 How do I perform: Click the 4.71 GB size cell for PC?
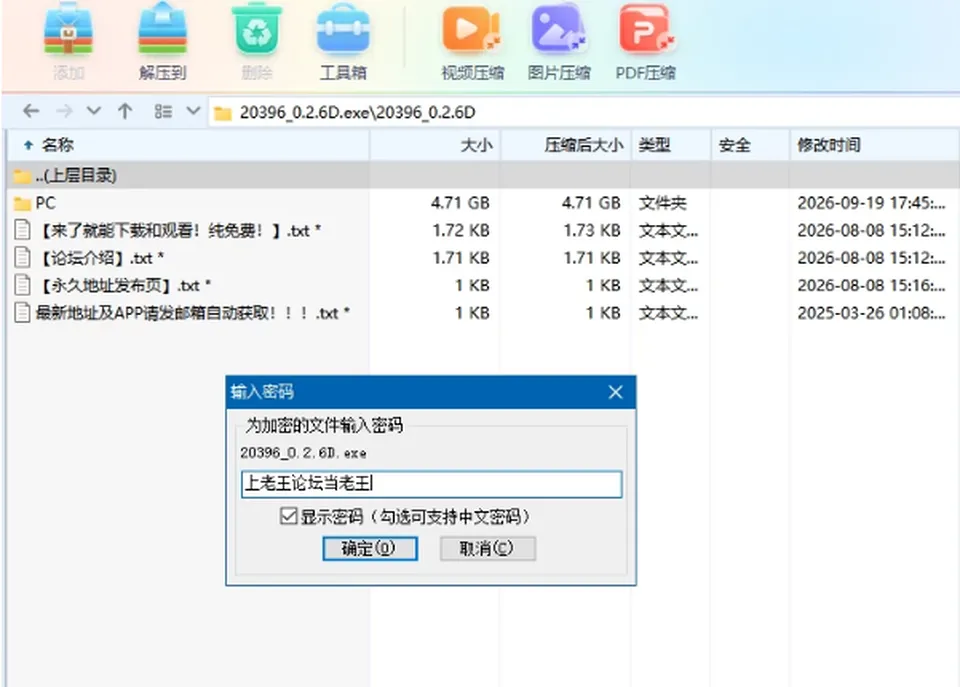pyautogui.click(x=460, y=203)
